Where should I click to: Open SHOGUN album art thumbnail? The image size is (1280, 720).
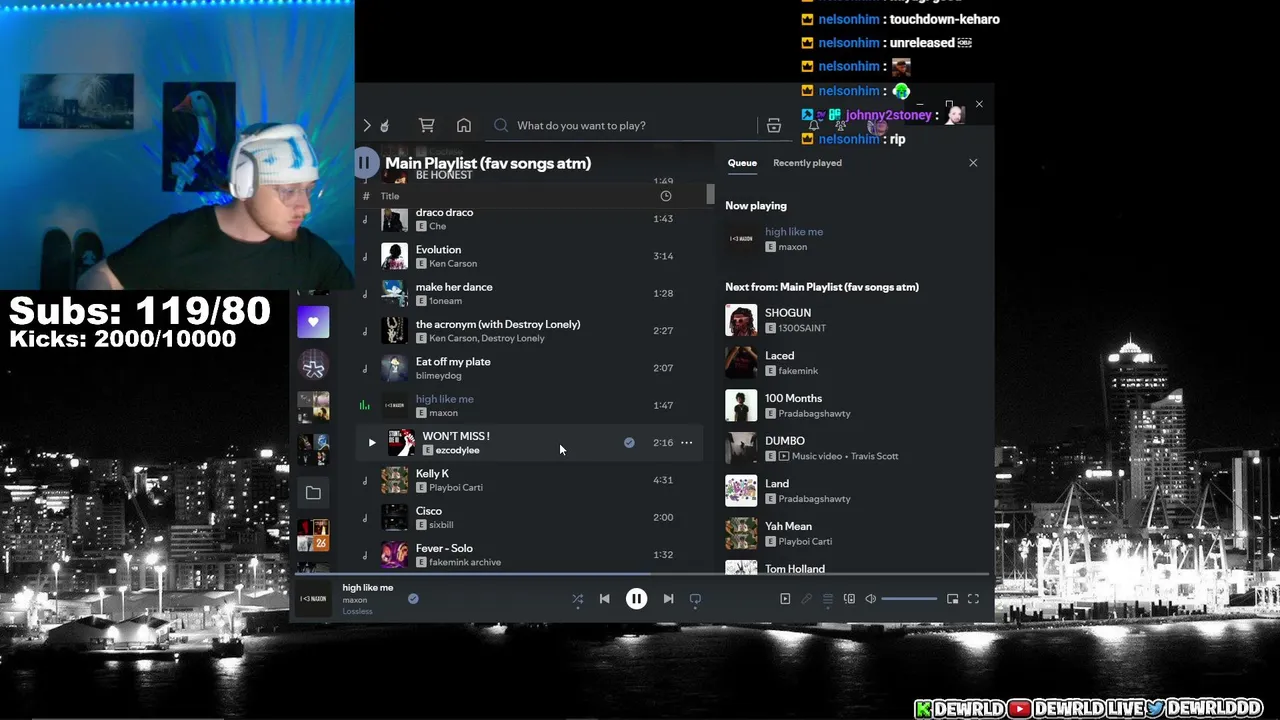(x=741, y=320)
